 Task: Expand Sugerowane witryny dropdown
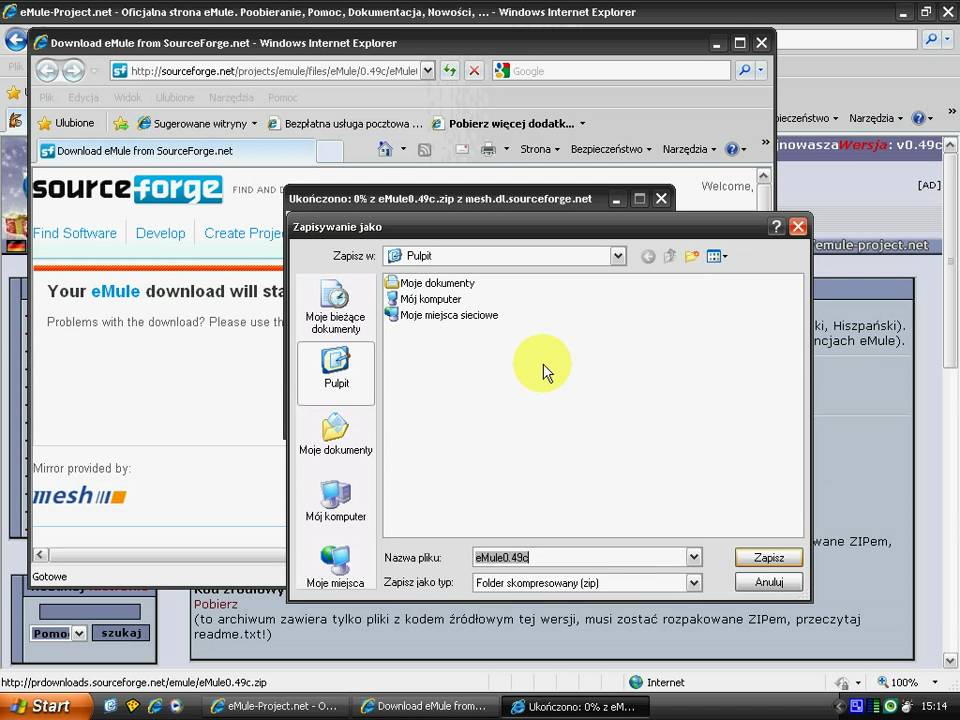click(255, 124)
